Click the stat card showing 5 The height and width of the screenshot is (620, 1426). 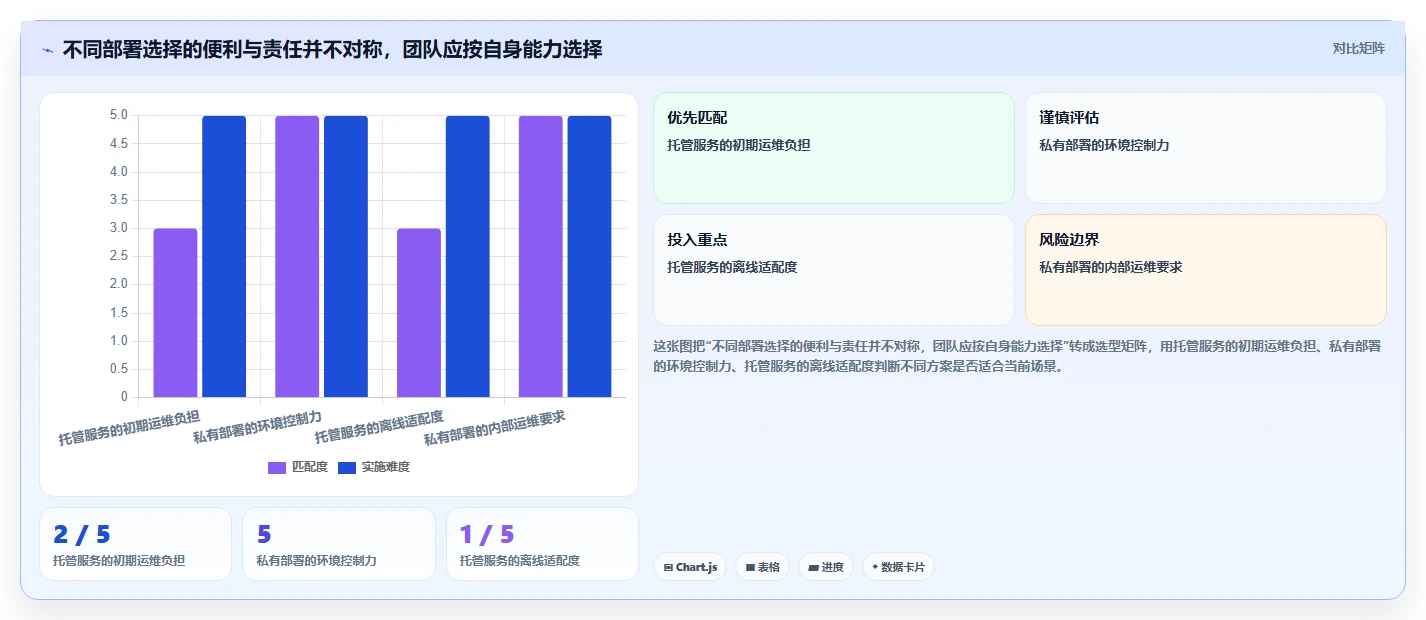click(x=339, y=544)
